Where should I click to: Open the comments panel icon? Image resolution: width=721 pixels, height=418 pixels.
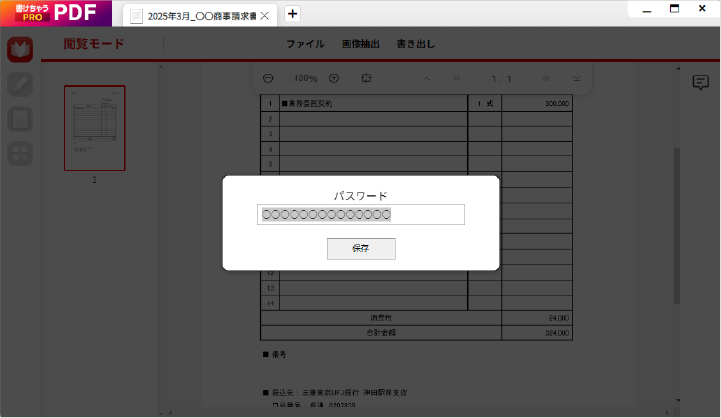[x=700, y=83]
